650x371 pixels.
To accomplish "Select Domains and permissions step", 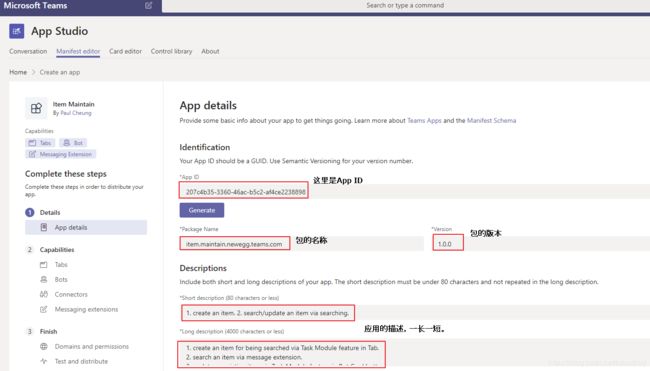I will tap(92, 346).
